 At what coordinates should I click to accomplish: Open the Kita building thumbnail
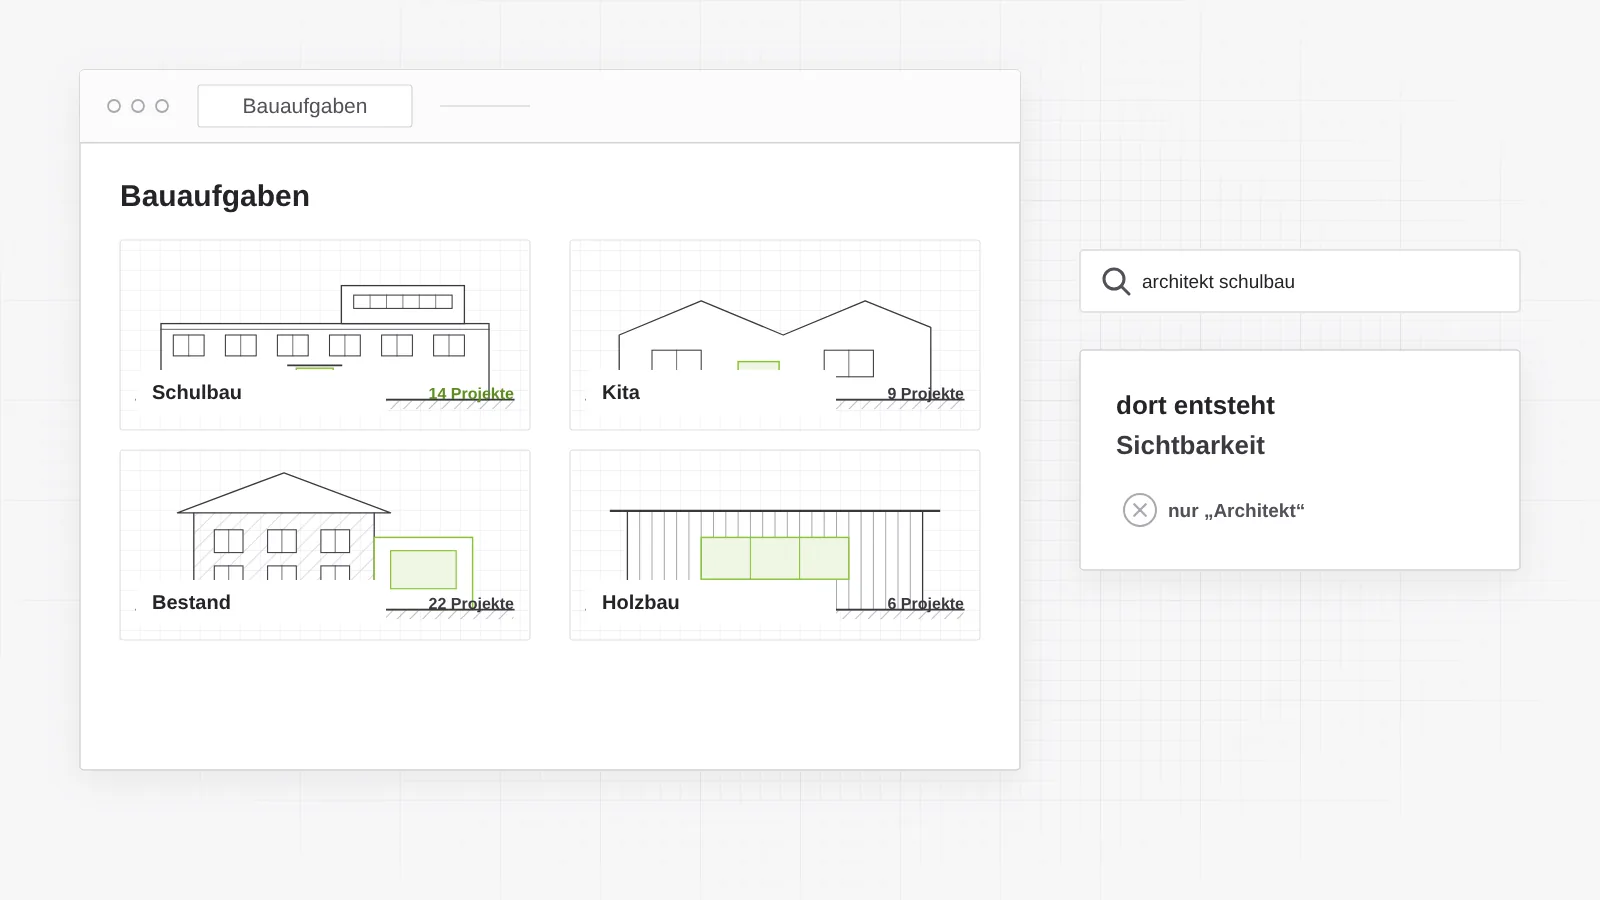(x=775, y=335)
